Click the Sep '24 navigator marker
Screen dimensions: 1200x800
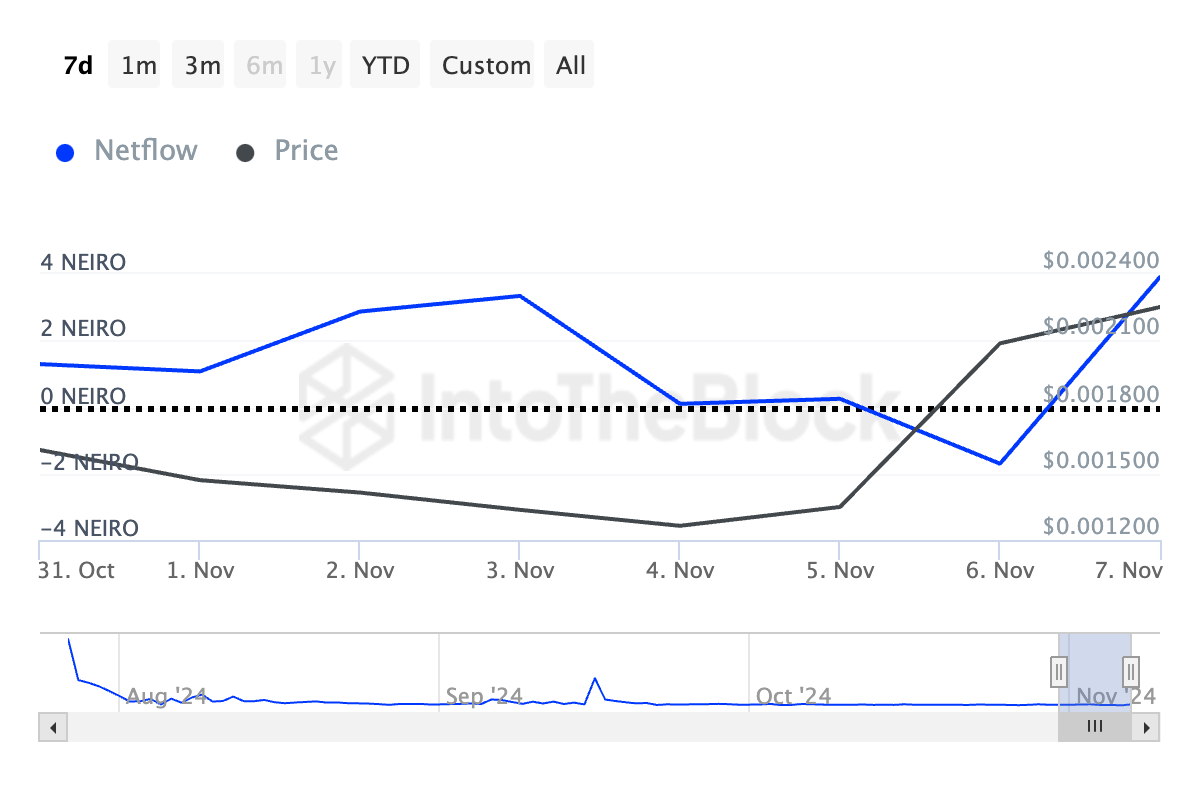(483, 696)
